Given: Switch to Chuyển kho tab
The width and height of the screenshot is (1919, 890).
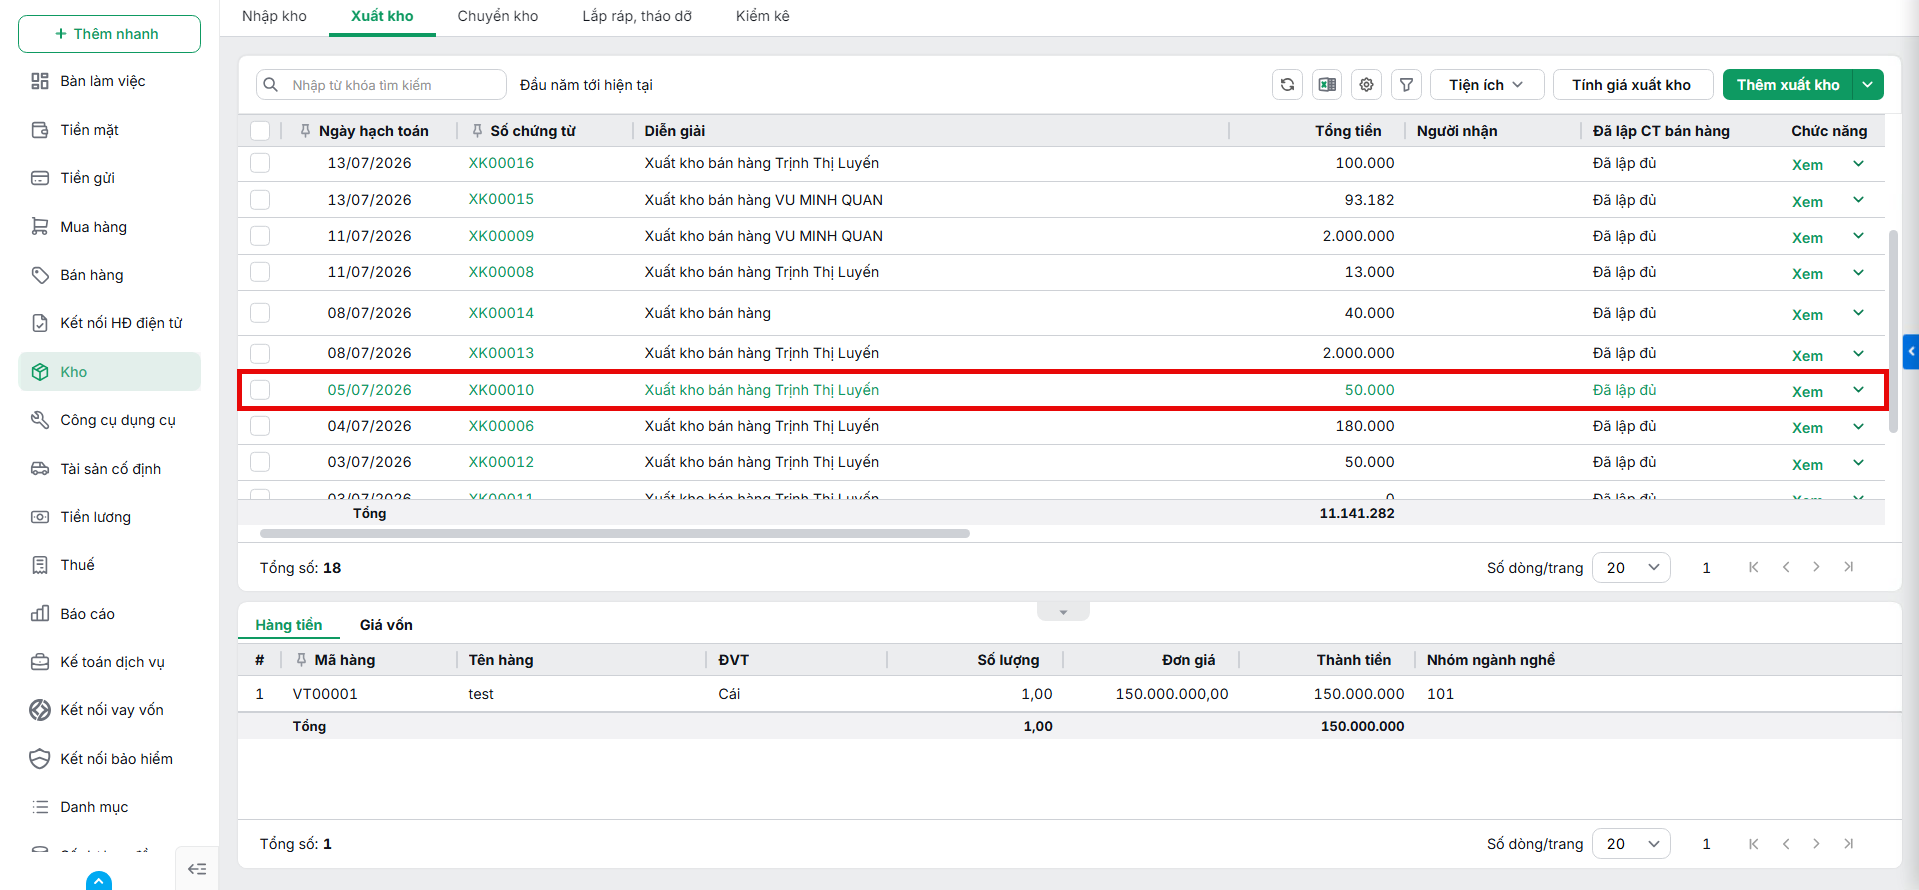Looking at the screenshot, I should [498, 16].
